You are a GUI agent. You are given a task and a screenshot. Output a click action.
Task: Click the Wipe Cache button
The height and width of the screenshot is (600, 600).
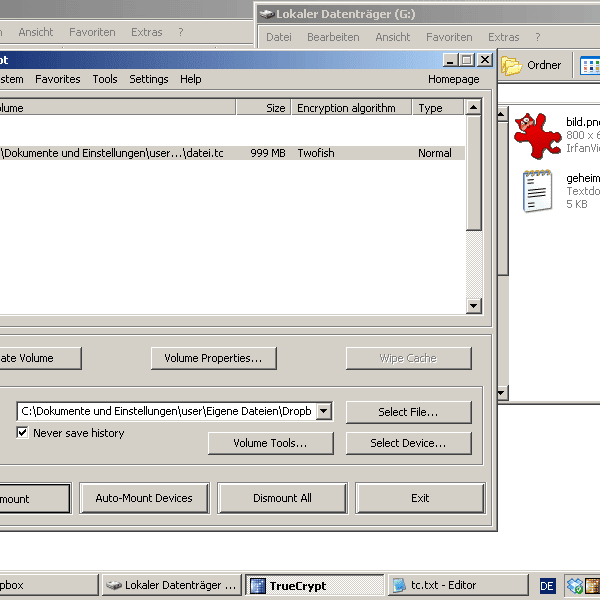pos(408,358)
